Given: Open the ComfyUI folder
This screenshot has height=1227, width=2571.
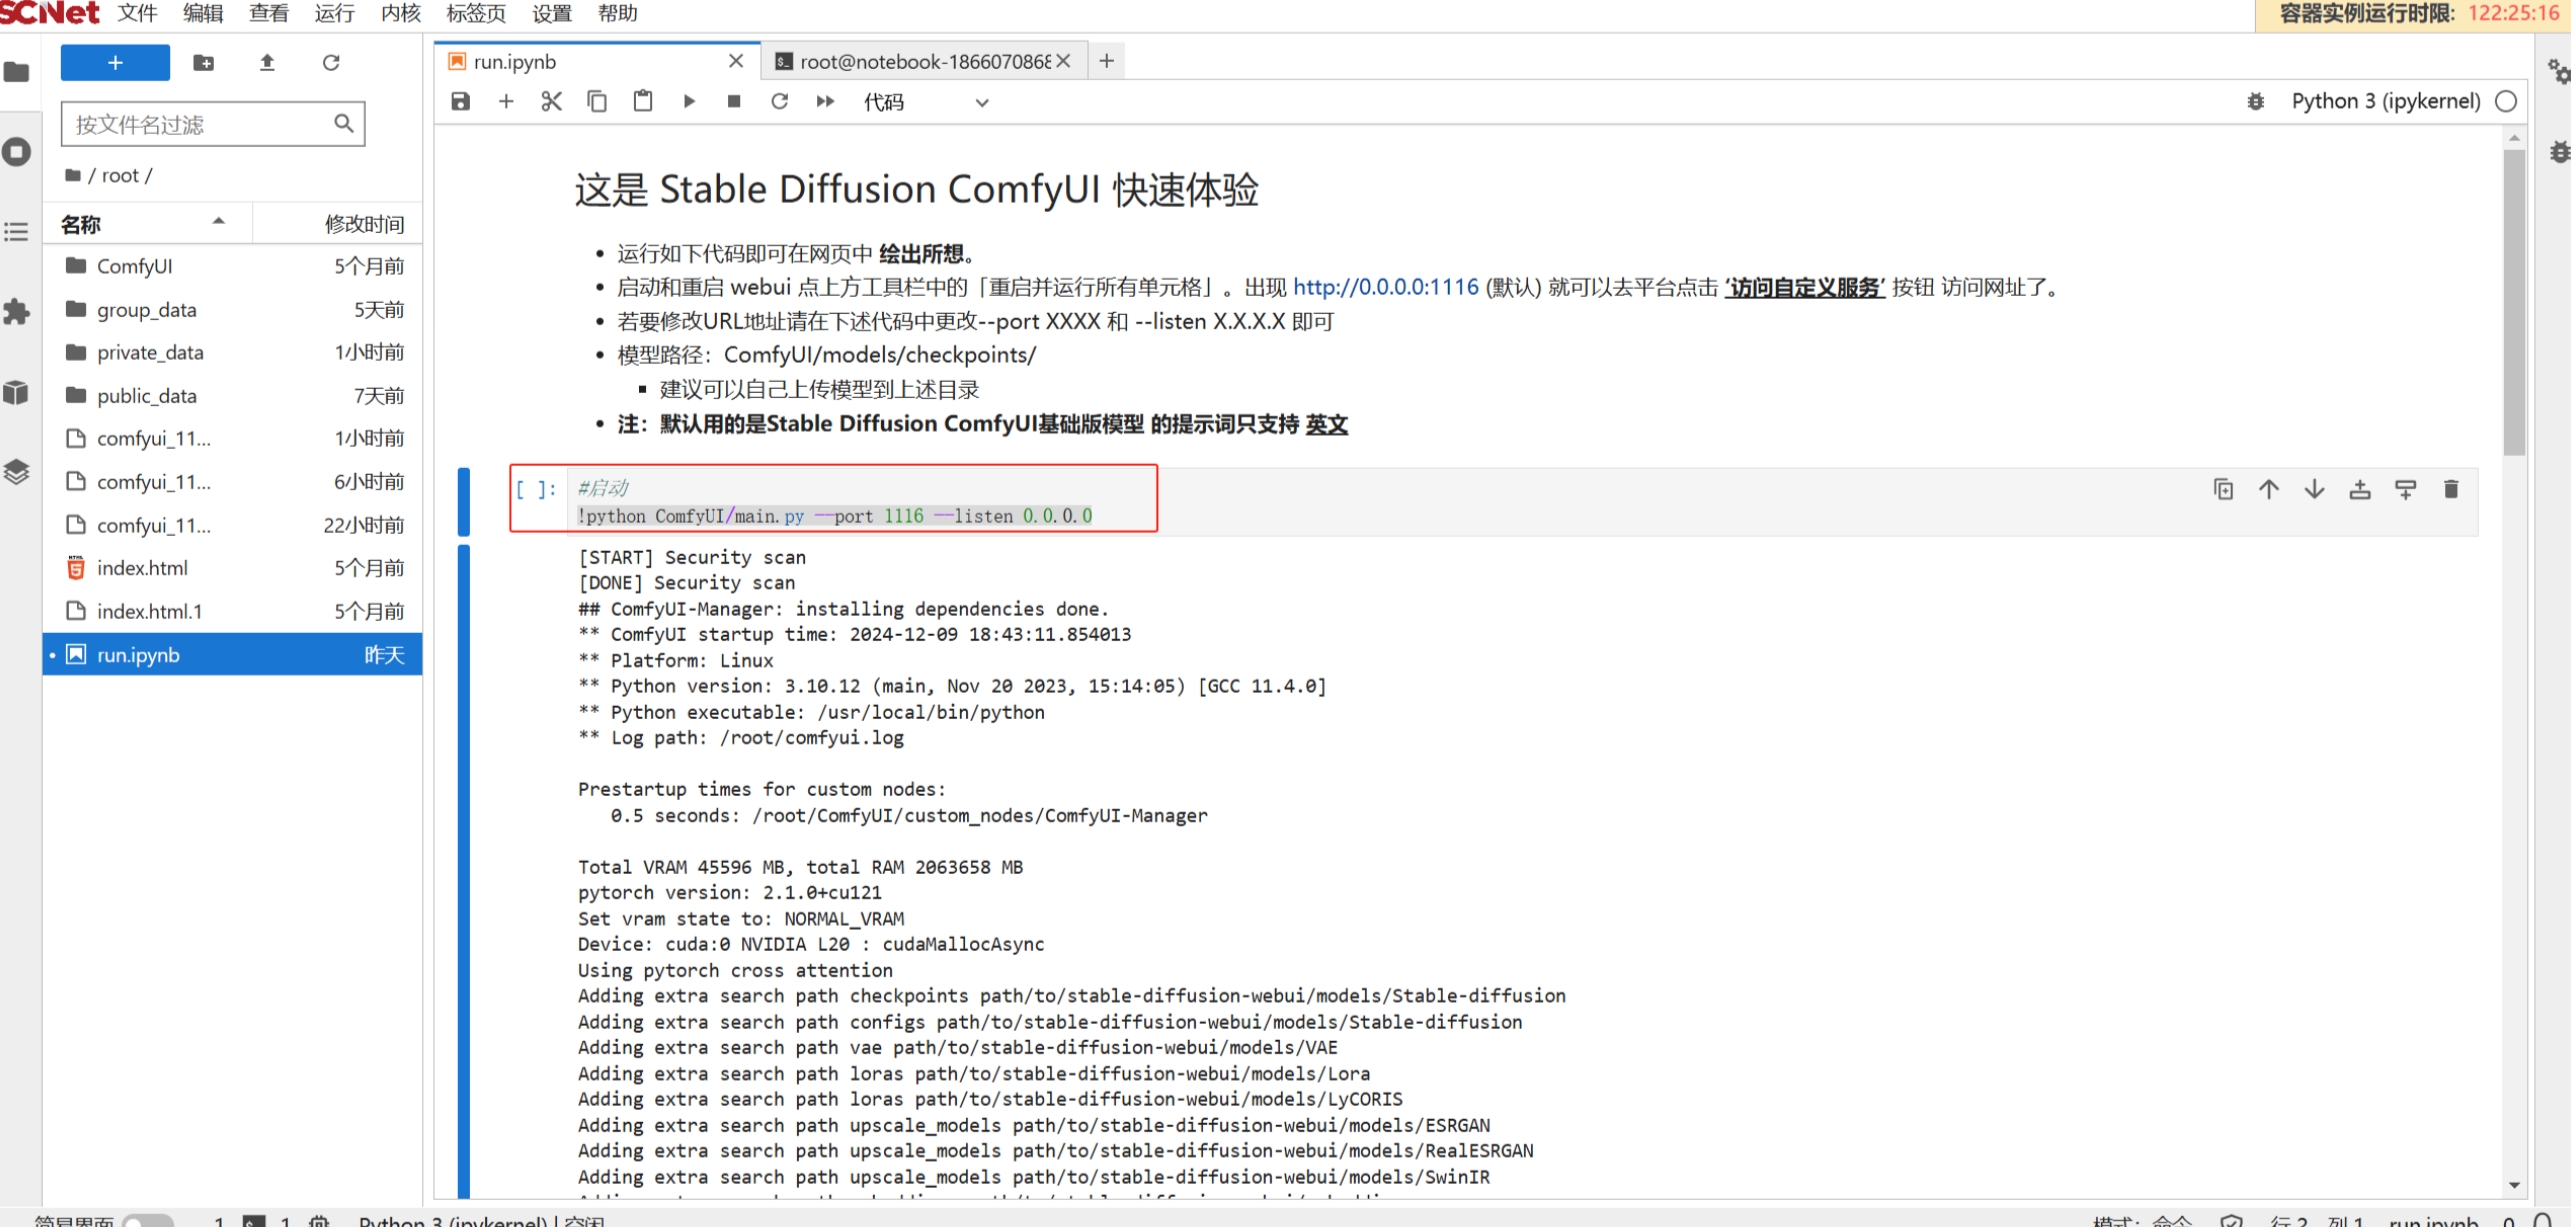Looking at the screenshot, I should click(134, 266).
